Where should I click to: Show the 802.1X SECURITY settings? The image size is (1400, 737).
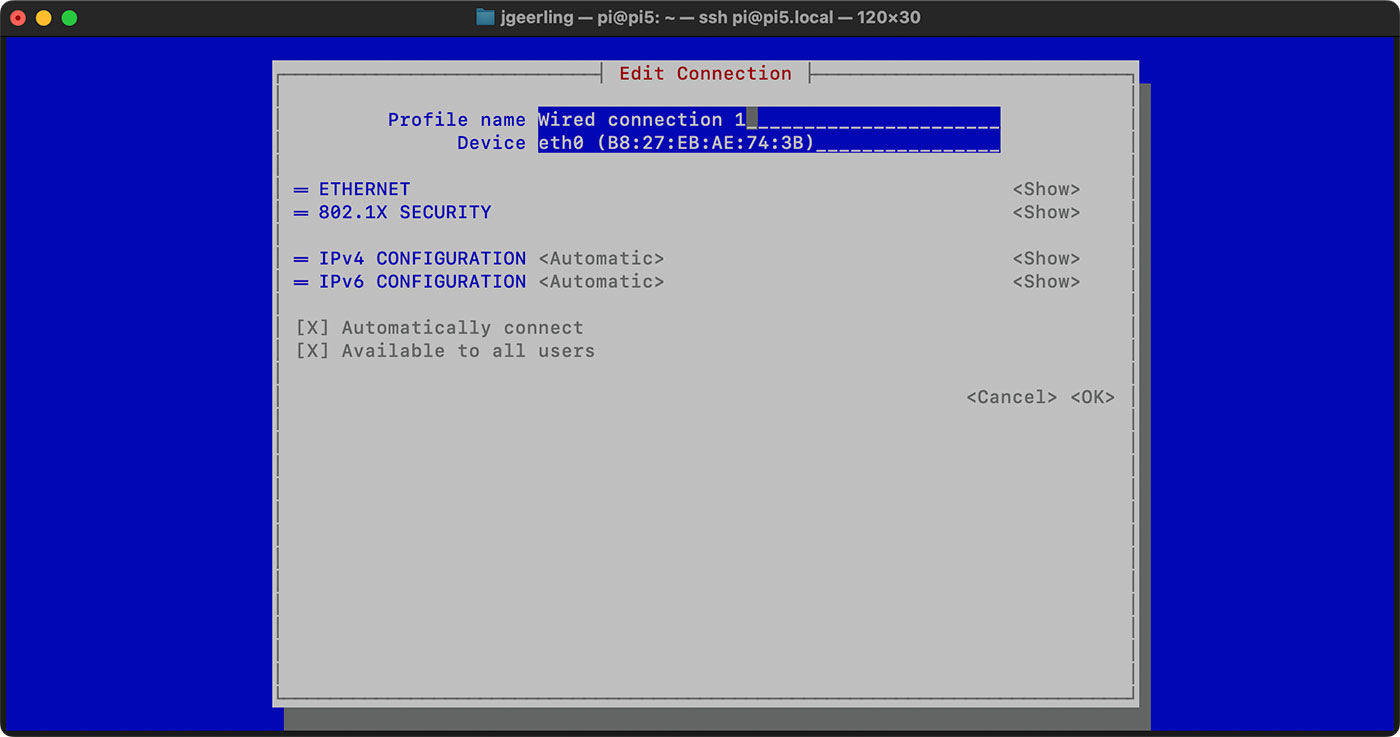(1046, 212)
